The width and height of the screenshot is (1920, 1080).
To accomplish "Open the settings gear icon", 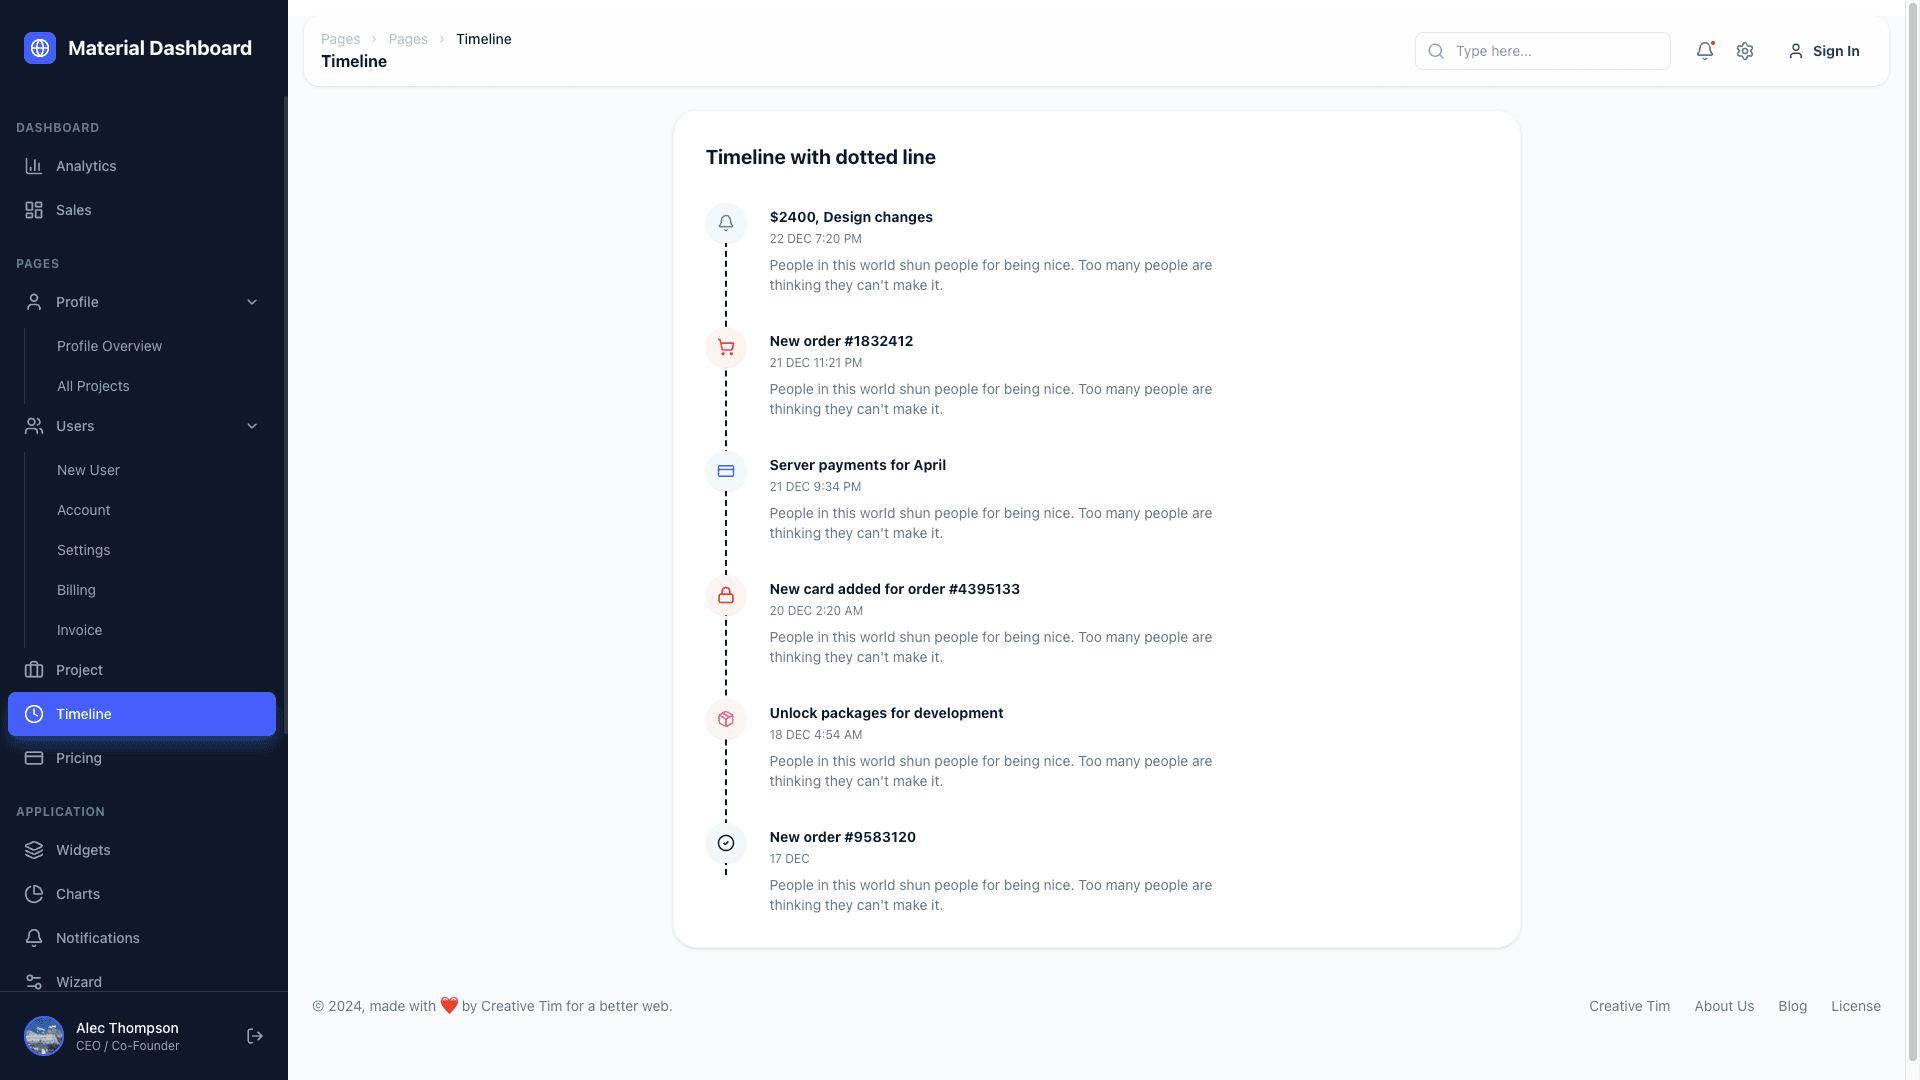I will click(x=1745, y=50).
